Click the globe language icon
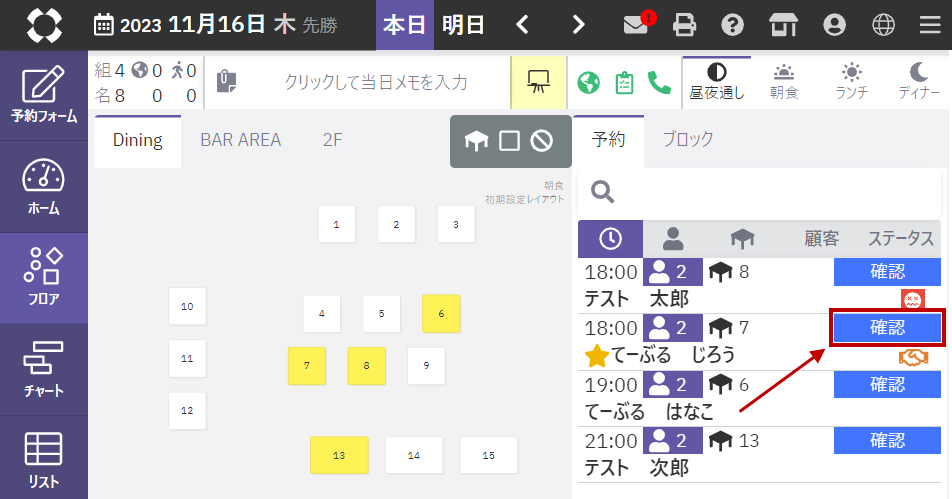This screenshot has width=952, height=499. point(883,25)
